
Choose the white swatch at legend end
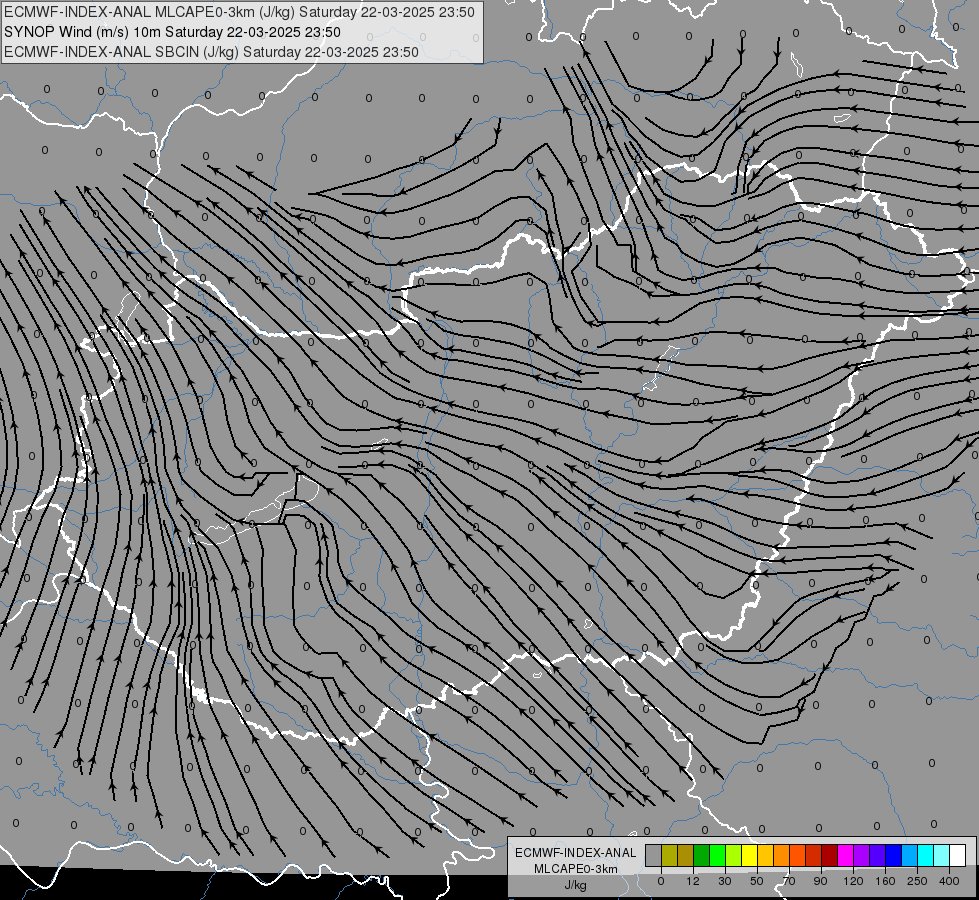[957, 855]
